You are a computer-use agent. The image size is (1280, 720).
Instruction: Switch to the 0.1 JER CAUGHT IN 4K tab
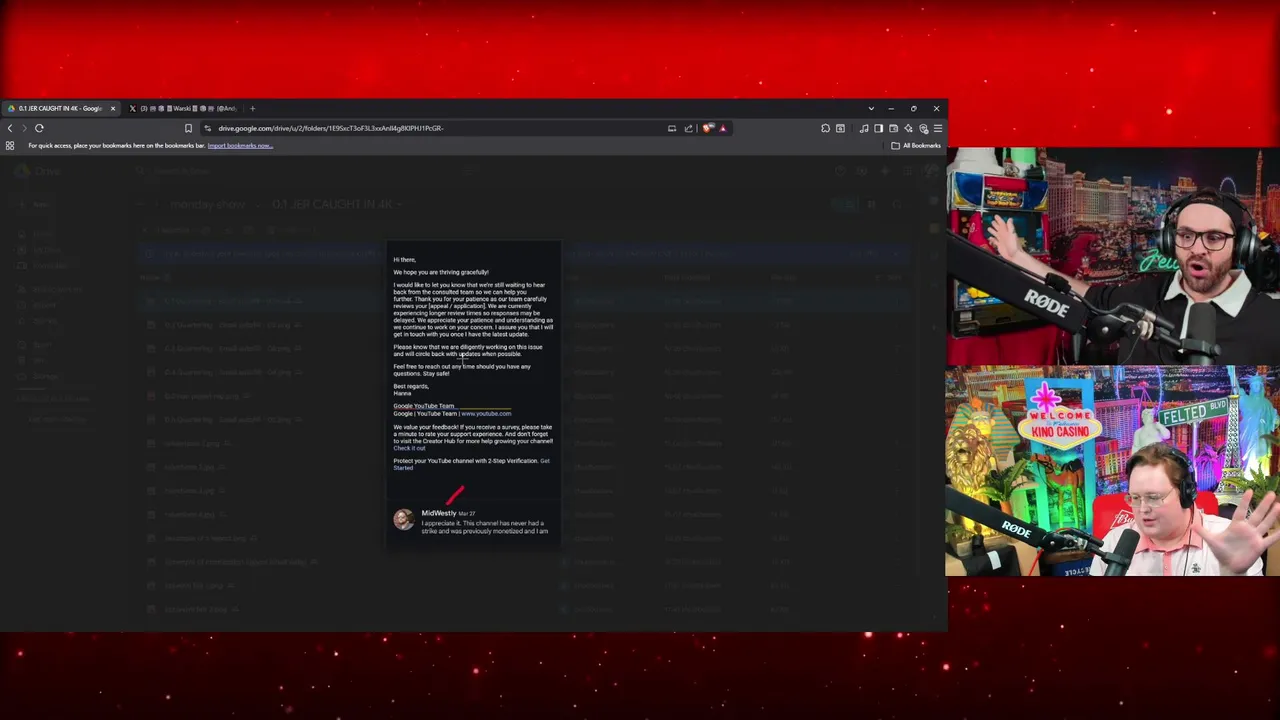pyautogui.click(x=60, y=108)
